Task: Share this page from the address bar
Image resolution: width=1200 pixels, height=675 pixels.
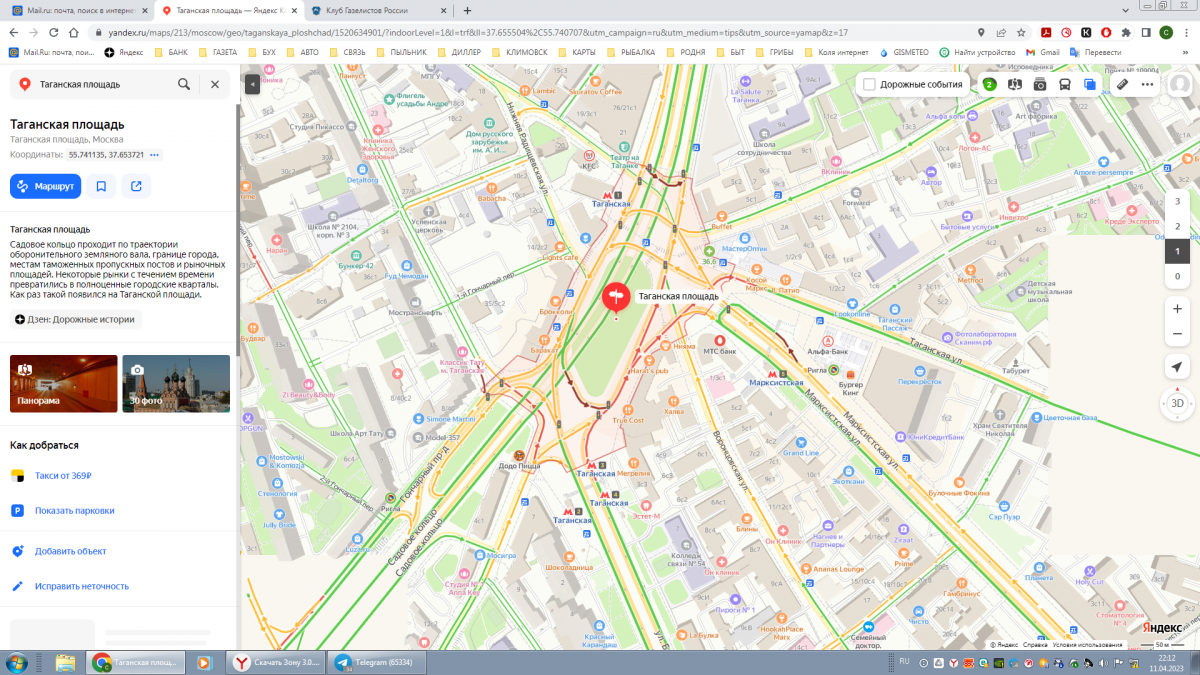Action: (1001, 32)
